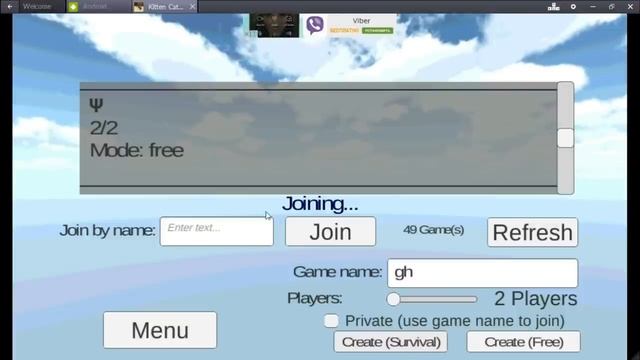The height and width of the screenshot is (360, 640).
Task: Click the Players slider handle
Action: 393,299
